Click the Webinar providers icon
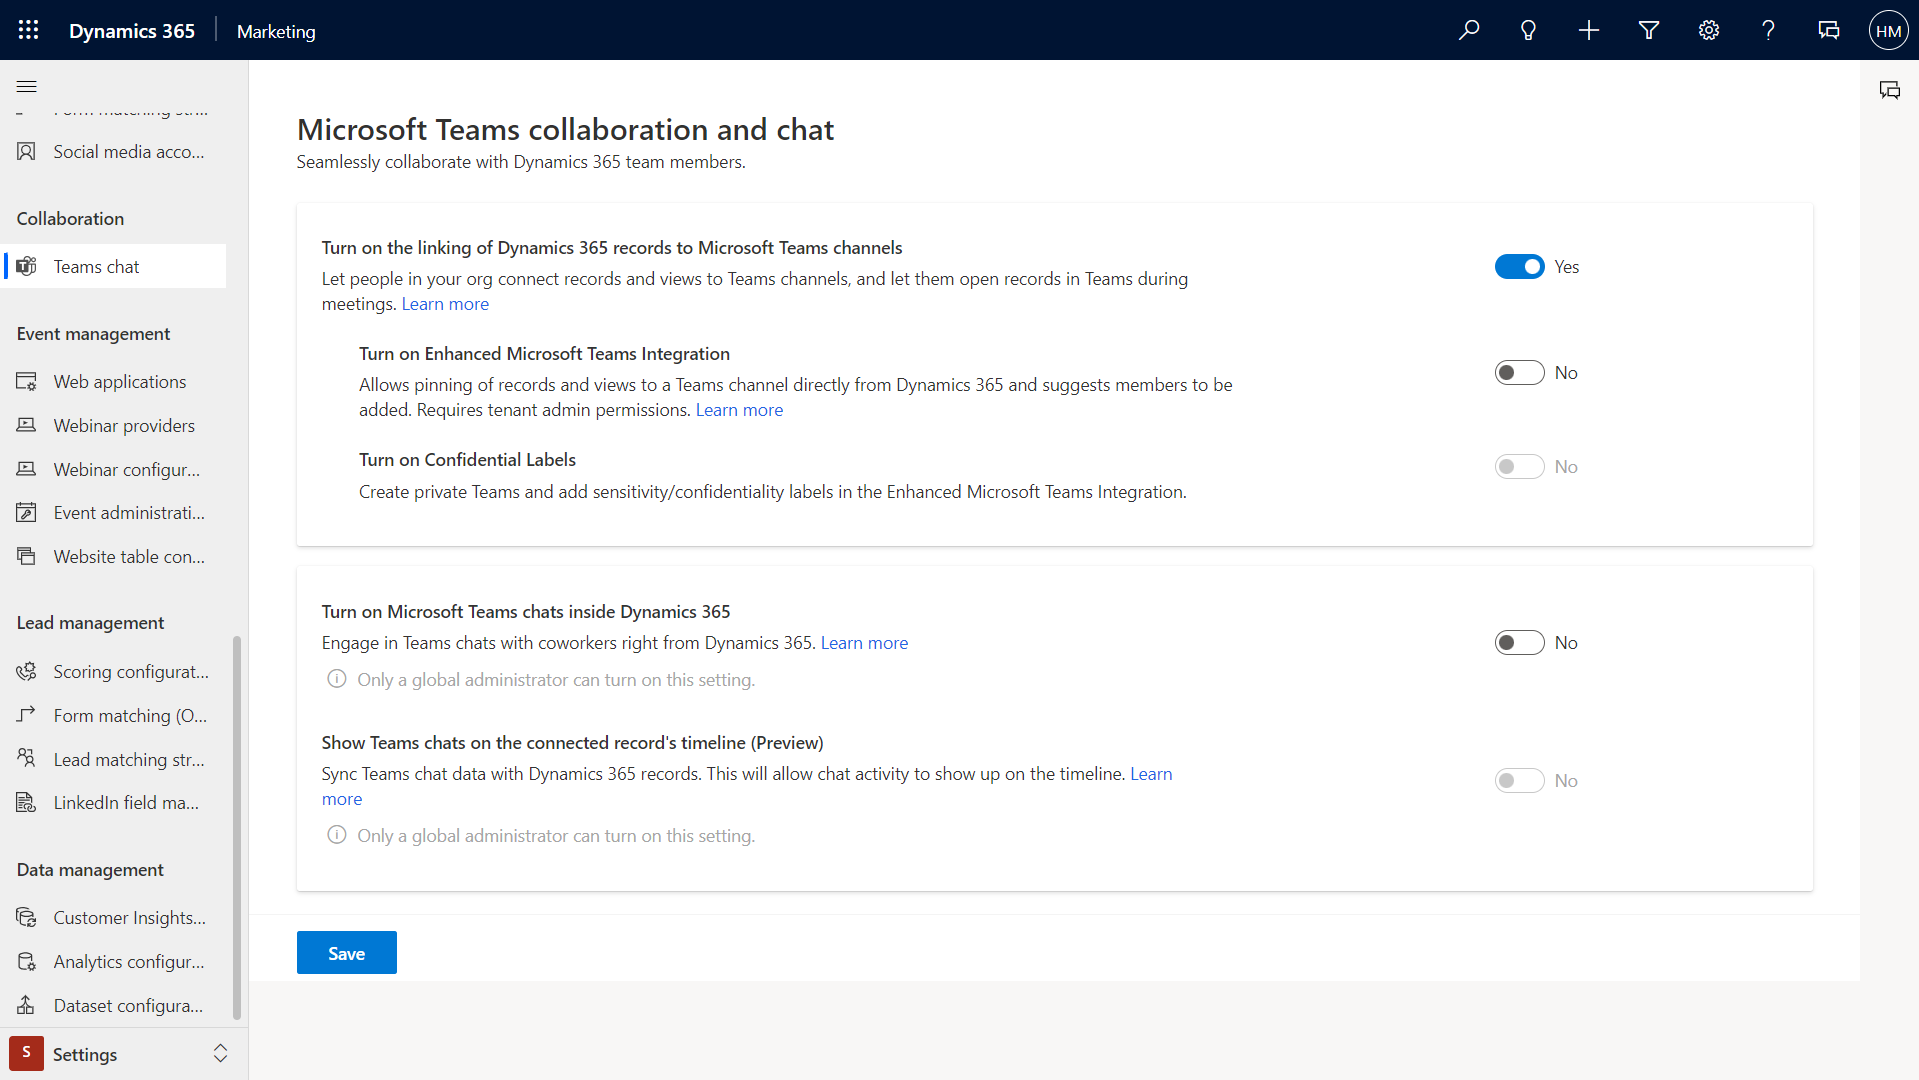The width and height of the screenshot is (1919, 1080). (x=26, y=425)
